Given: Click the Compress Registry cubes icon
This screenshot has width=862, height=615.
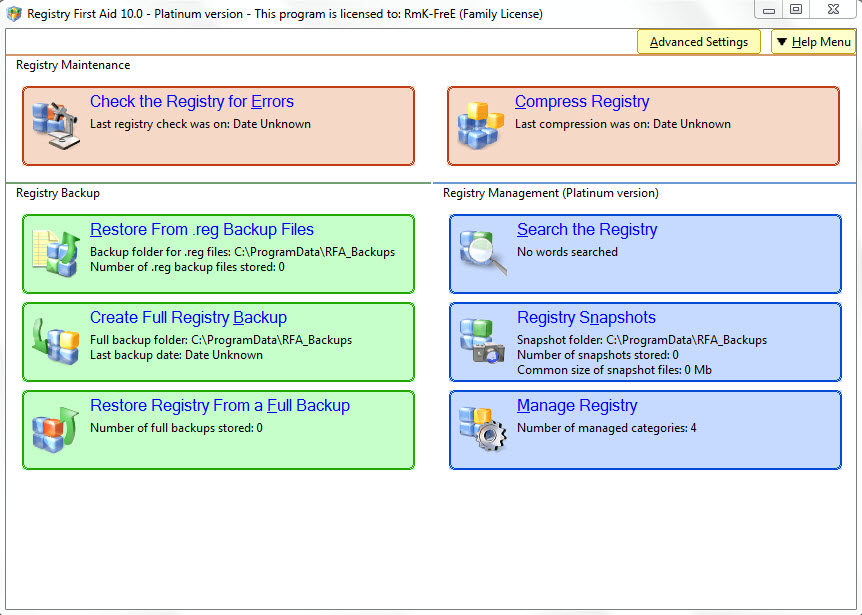Looking at the screenshot, I should click(x=480, y=126).
